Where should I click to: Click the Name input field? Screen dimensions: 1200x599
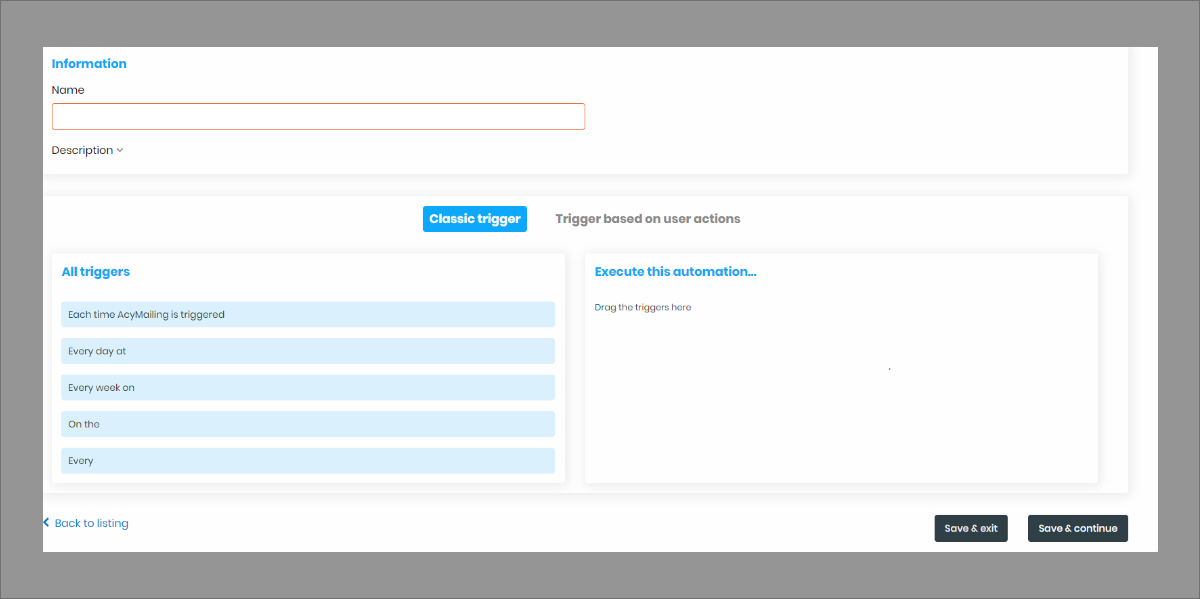pos(318,117)
